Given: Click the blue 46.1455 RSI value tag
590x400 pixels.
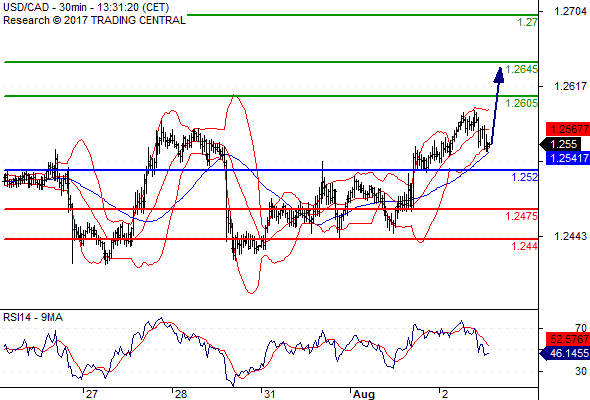Looking at the screenshot, I should coord(565,353).
